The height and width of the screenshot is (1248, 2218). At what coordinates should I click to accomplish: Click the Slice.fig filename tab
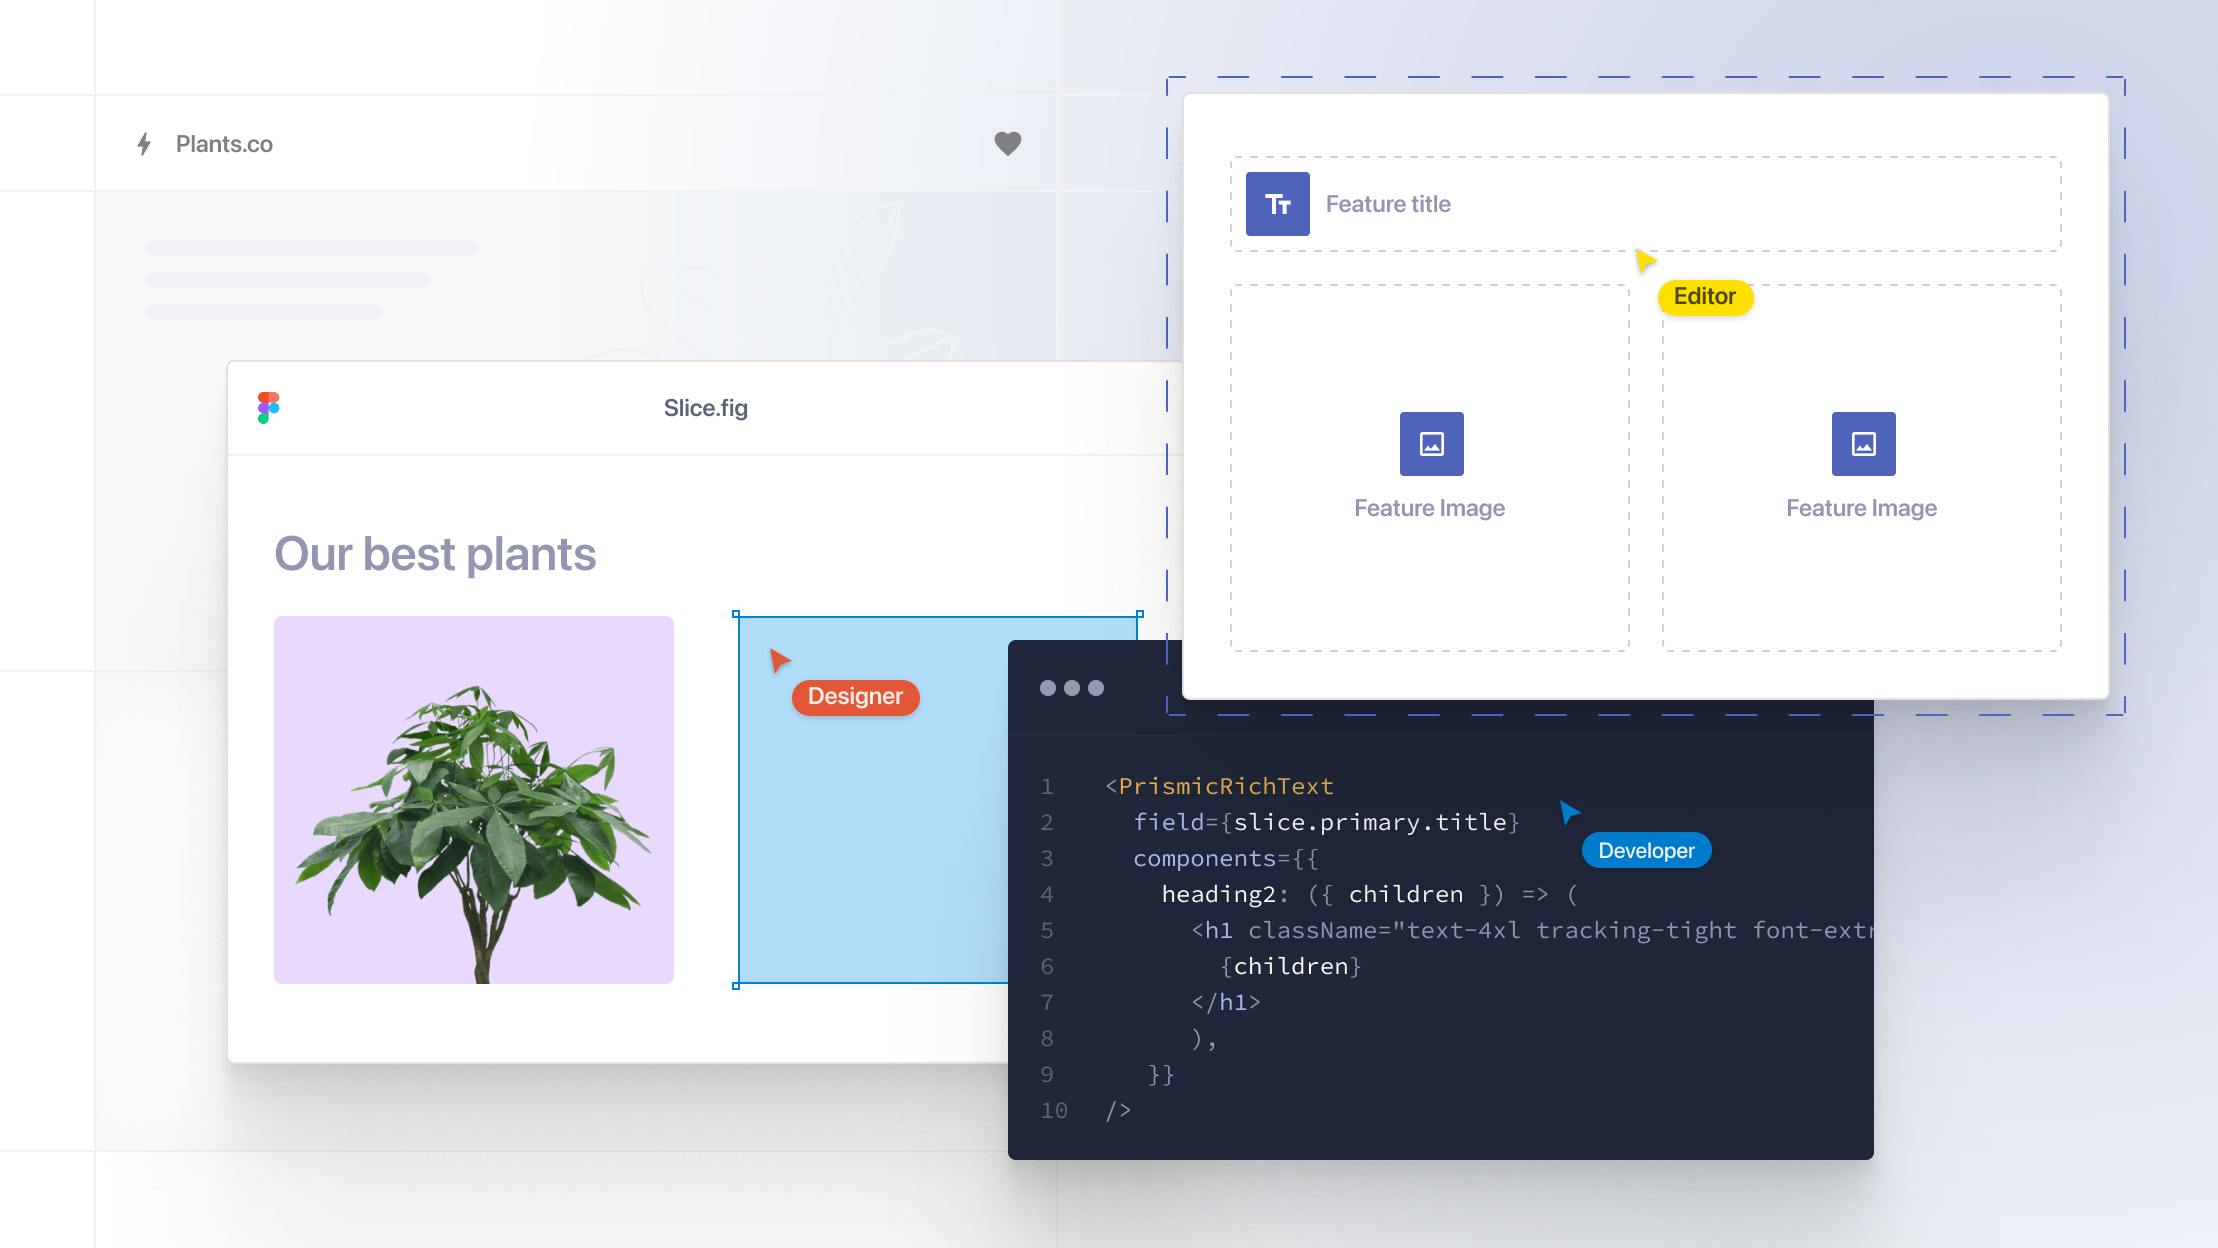click(704, 407)
